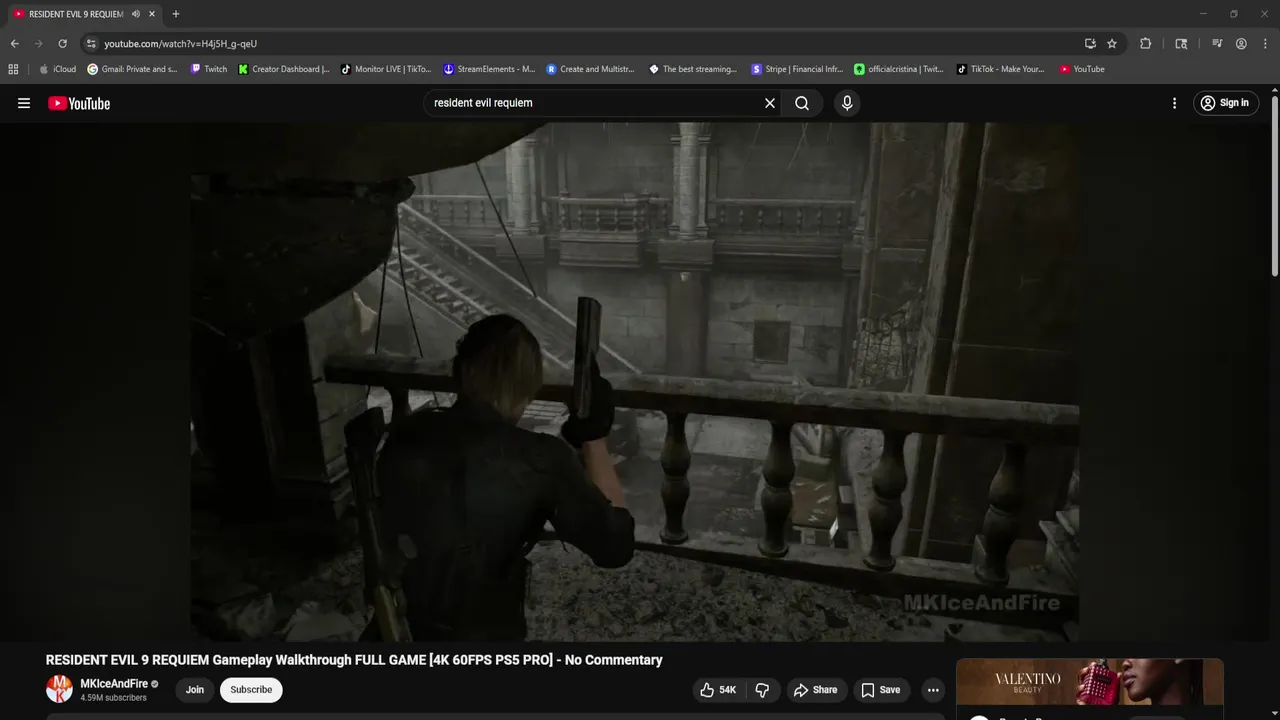The height and width of the screenshot is (720, 1280).
Task: Open the Stripe Financial Infrastructure bookmark
Action: (797, 69)
